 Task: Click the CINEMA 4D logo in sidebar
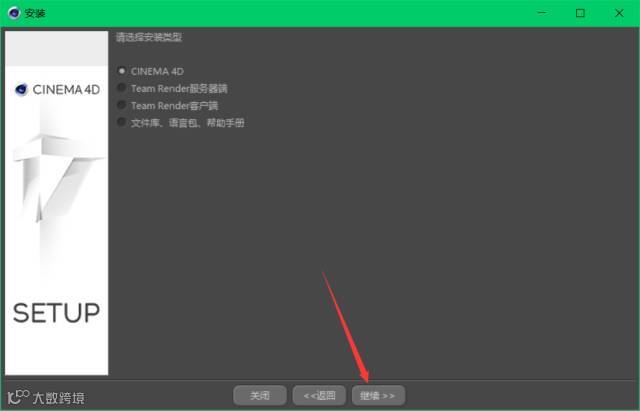click(57, 89)
